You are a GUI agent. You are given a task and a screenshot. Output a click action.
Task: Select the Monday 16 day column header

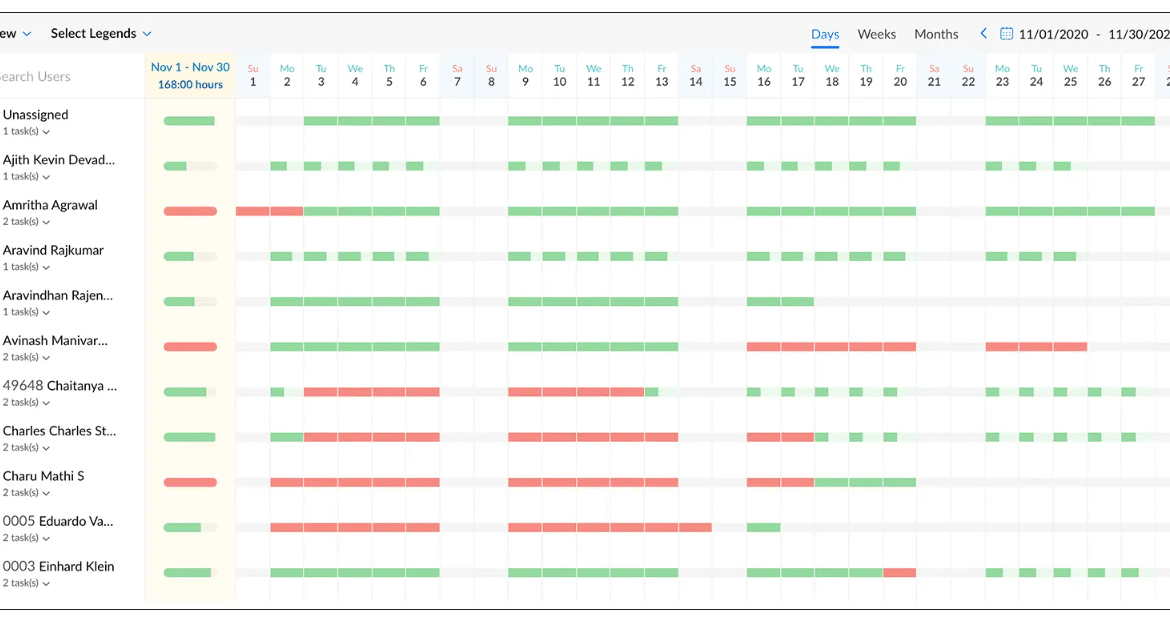764,76
